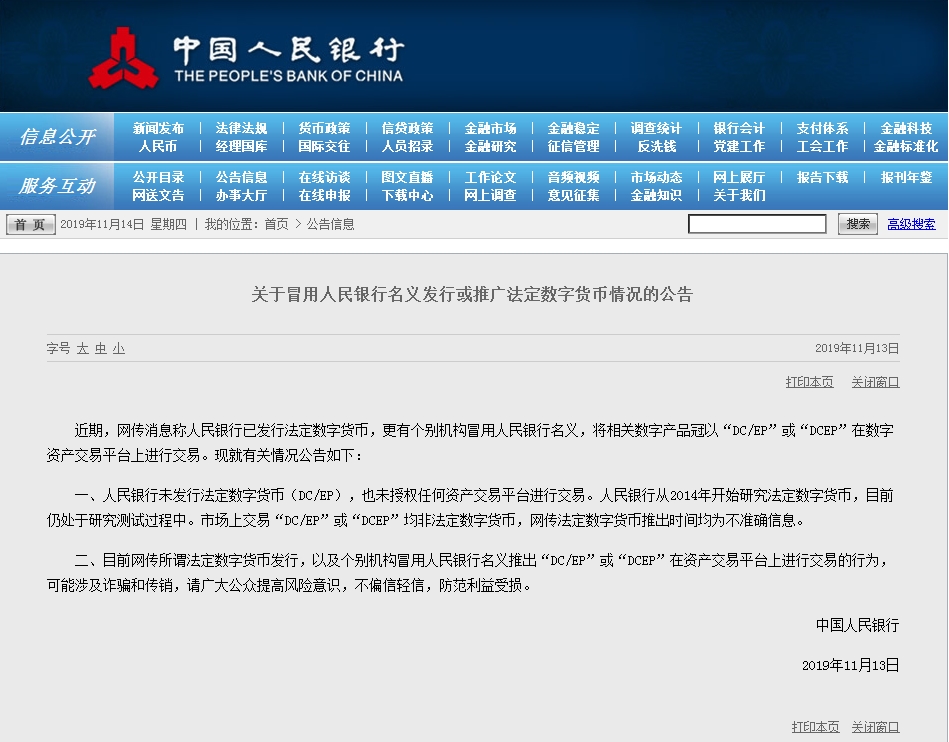Click 首页 in the breadcrumb path
This screenshot has width=949, height=742.
pyautogui.click(x=276, y=225)
